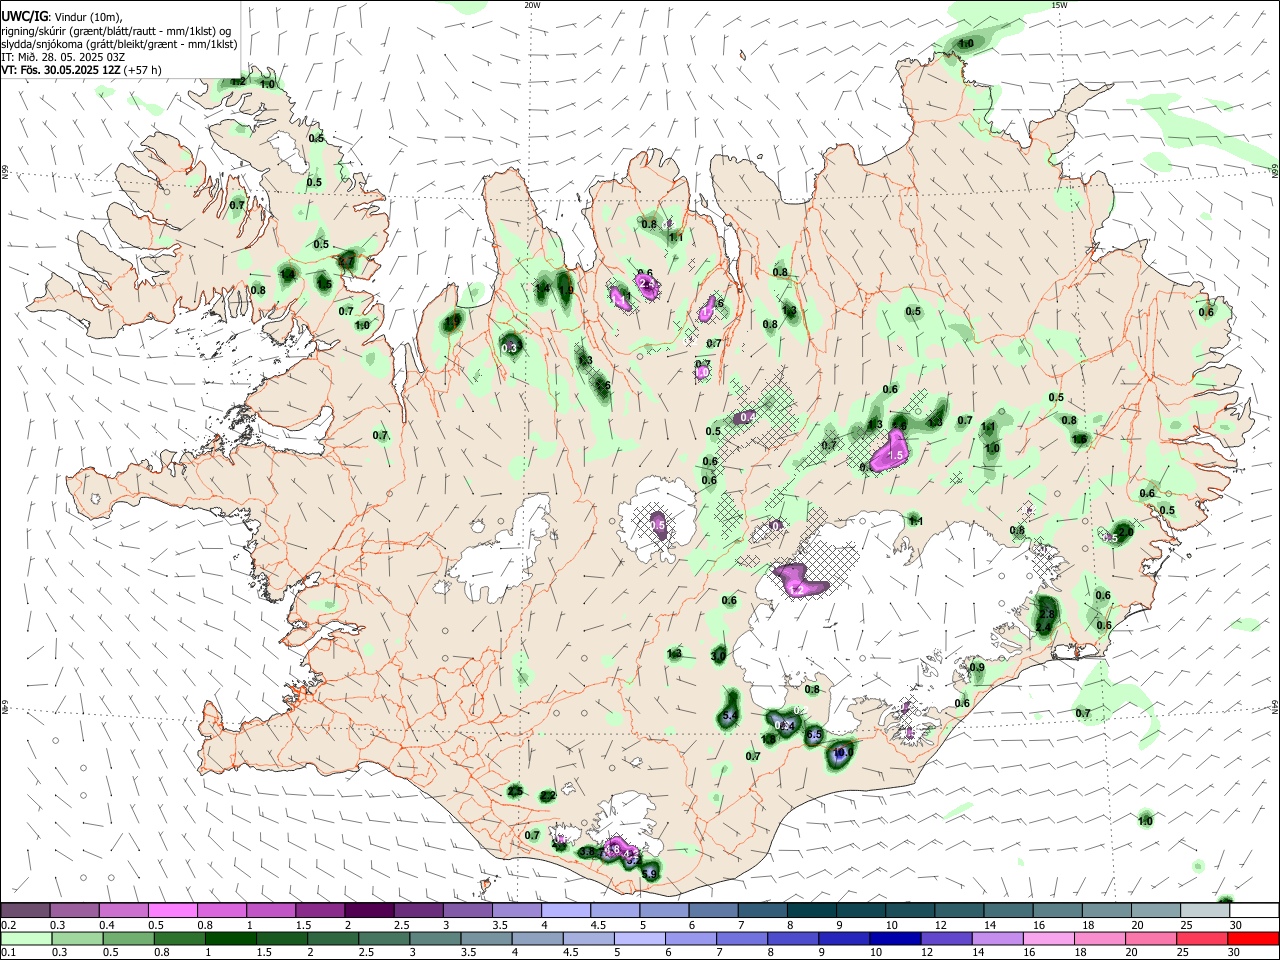Viewport: 1280px width, 960px height.
Task: Click the 2.4 value just below the 2.8 label
Action: coord(1044,627)
